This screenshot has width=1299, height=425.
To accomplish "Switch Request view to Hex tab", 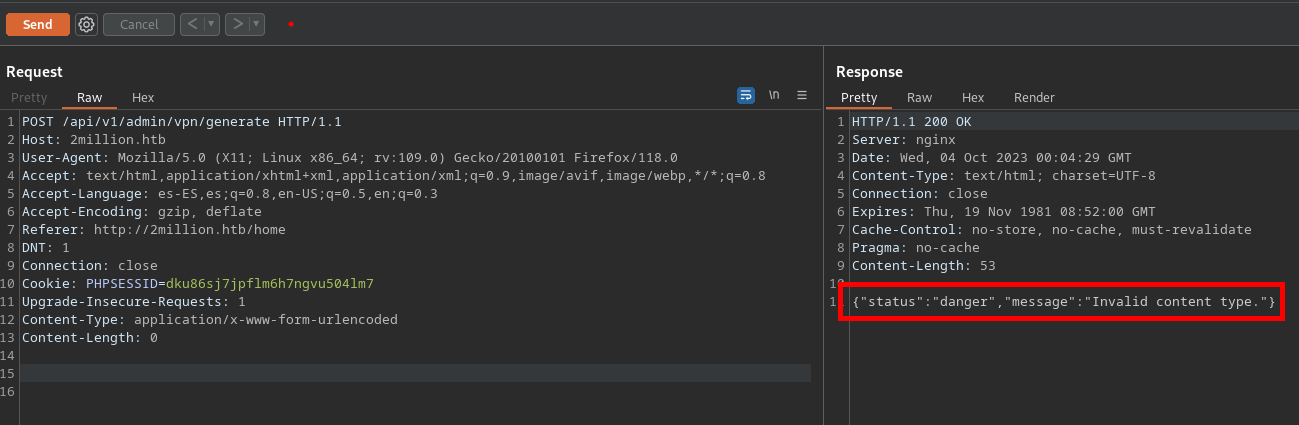I will [143, 98].
